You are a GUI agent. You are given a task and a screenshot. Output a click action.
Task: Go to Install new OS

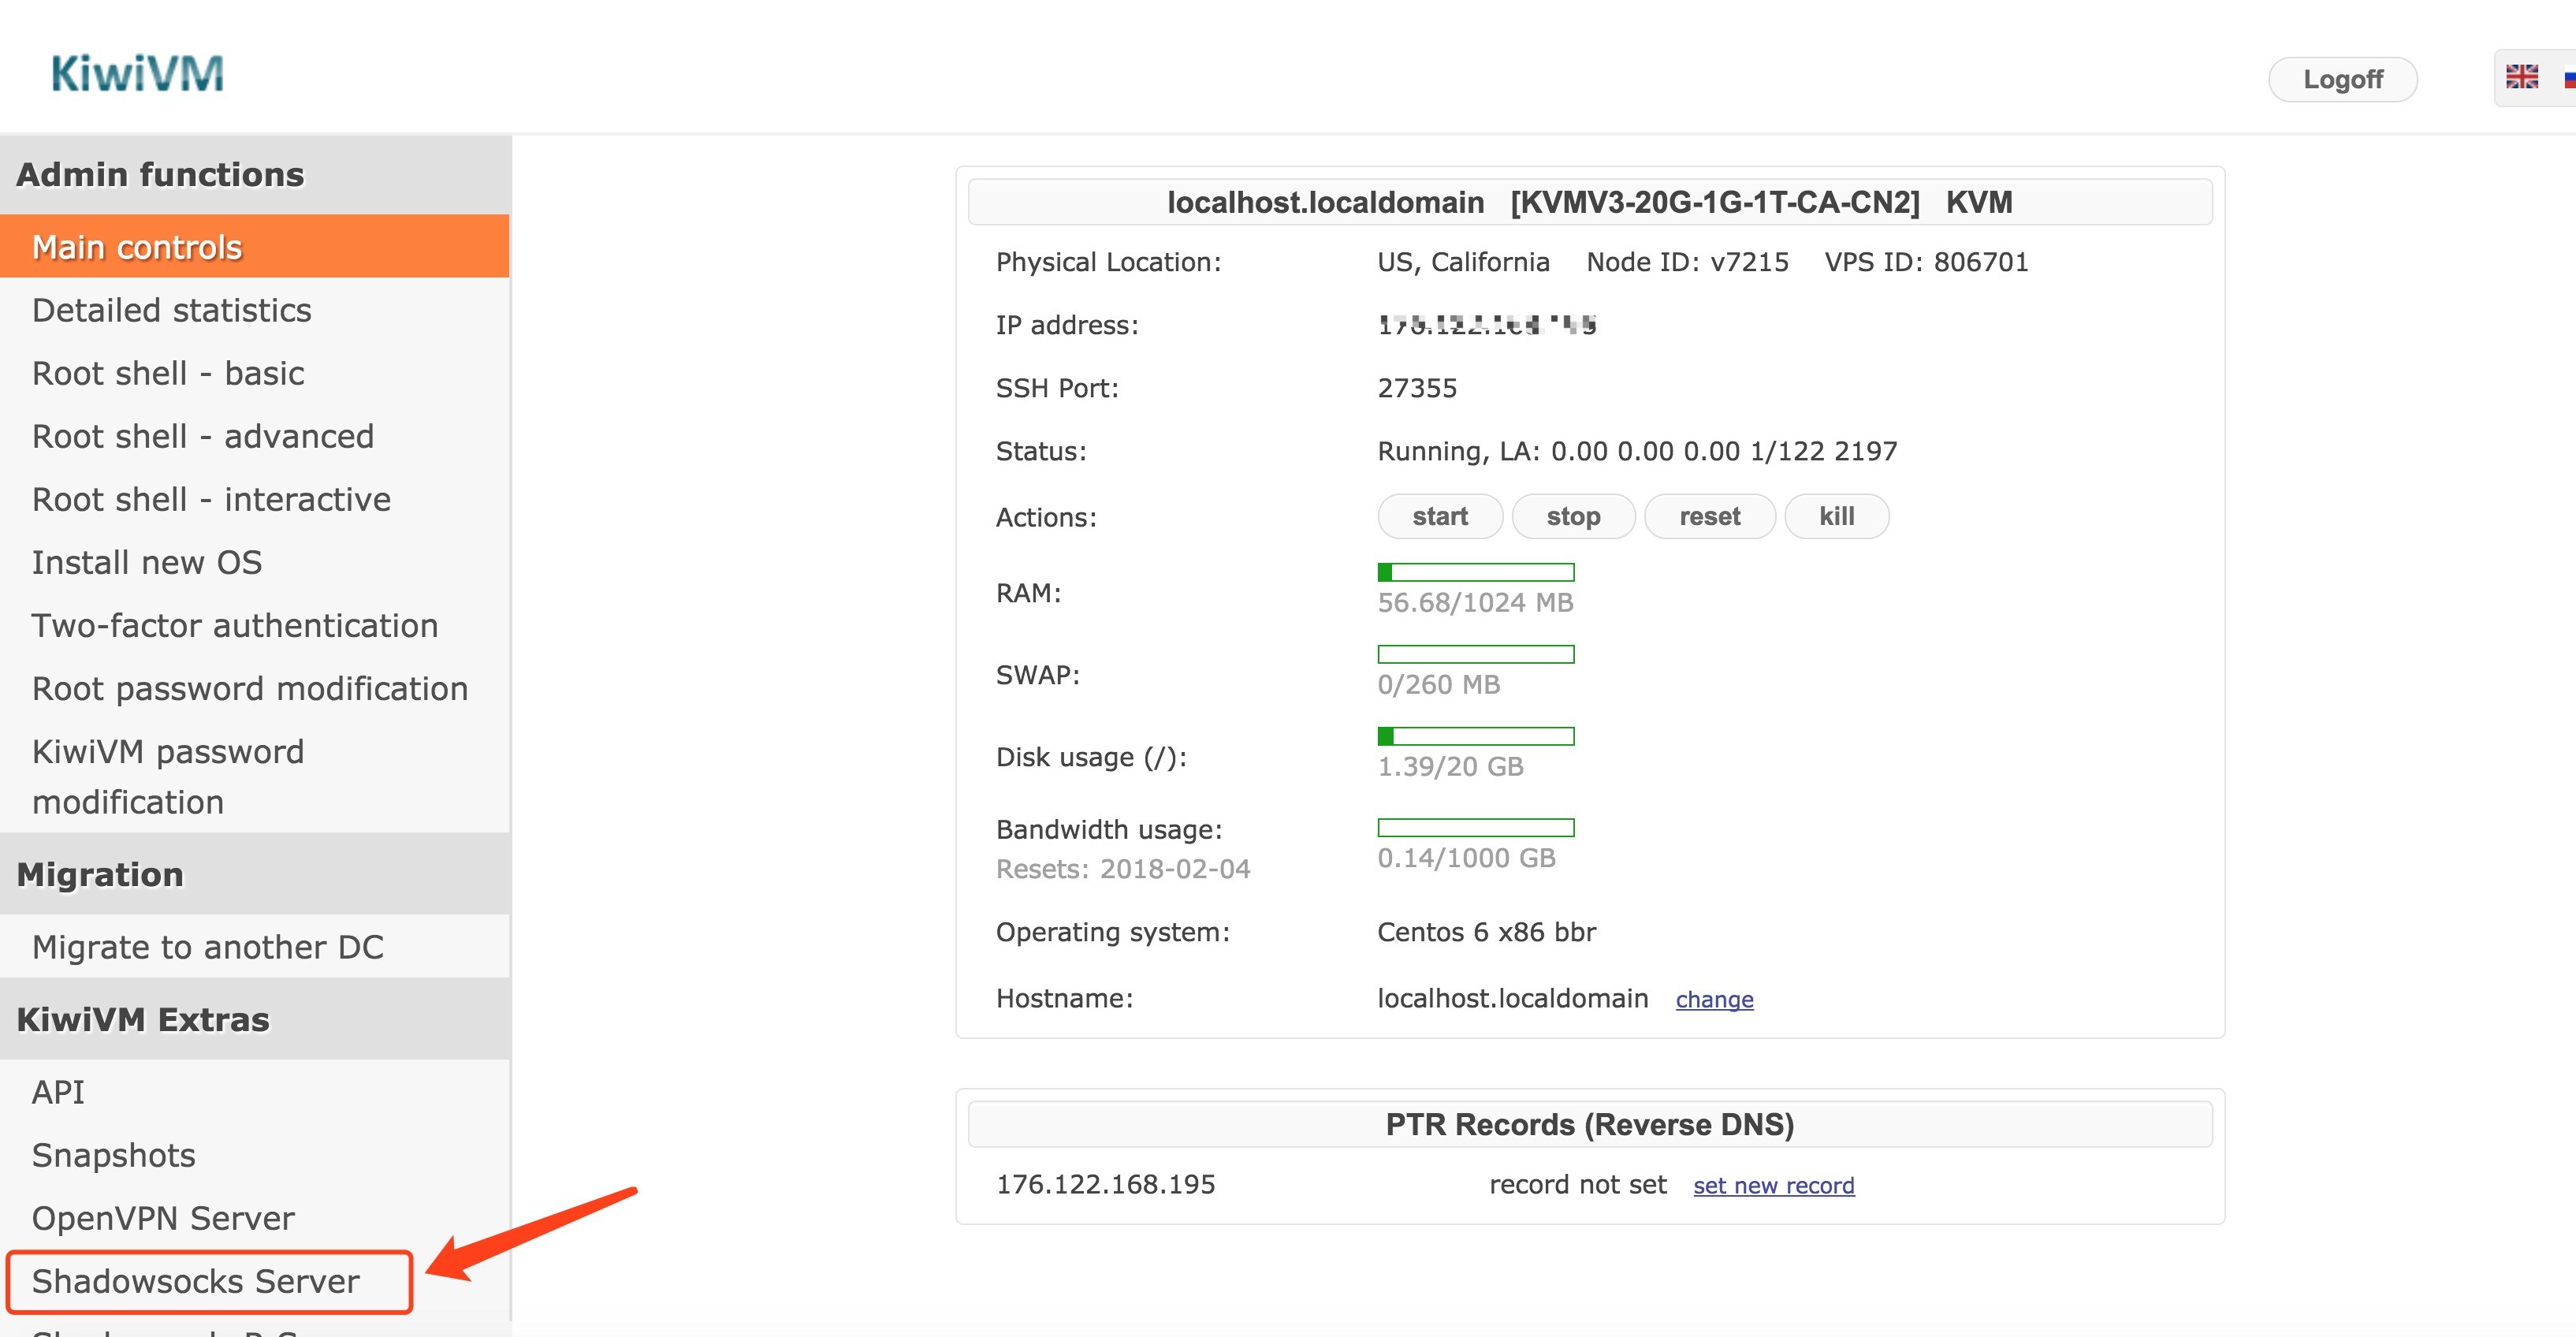point(147,562)
